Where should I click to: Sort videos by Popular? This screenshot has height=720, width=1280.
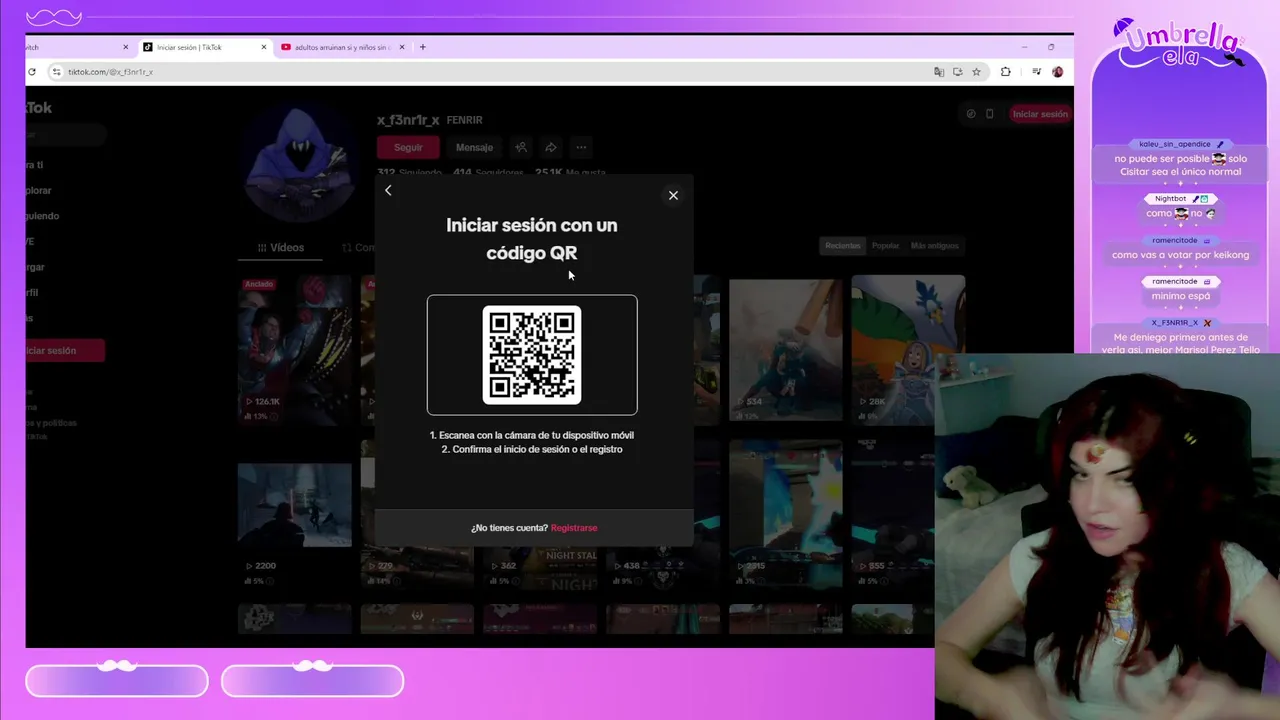(885, 246)
